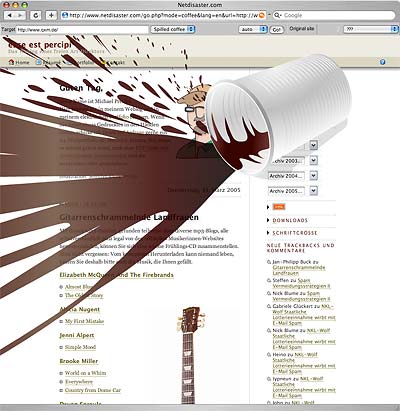Image resolution: width=400 pixels, height=411 pixels.
Task: Open the Archiv 2005 dropdown arrow
Action: [x=313, y=191]
